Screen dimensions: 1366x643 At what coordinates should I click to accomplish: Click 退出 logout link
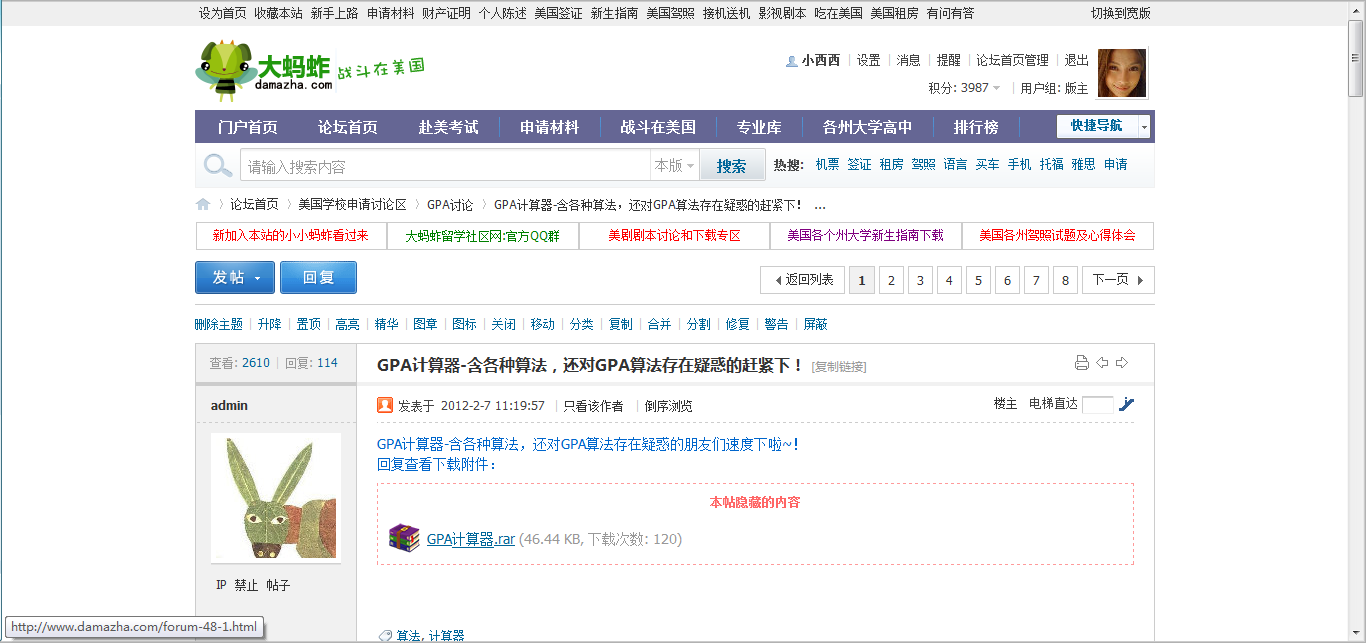1077,60
